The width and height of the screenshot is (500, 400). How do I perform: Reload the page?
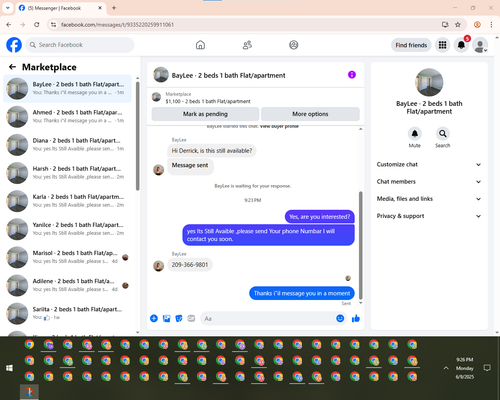(37, 25)
